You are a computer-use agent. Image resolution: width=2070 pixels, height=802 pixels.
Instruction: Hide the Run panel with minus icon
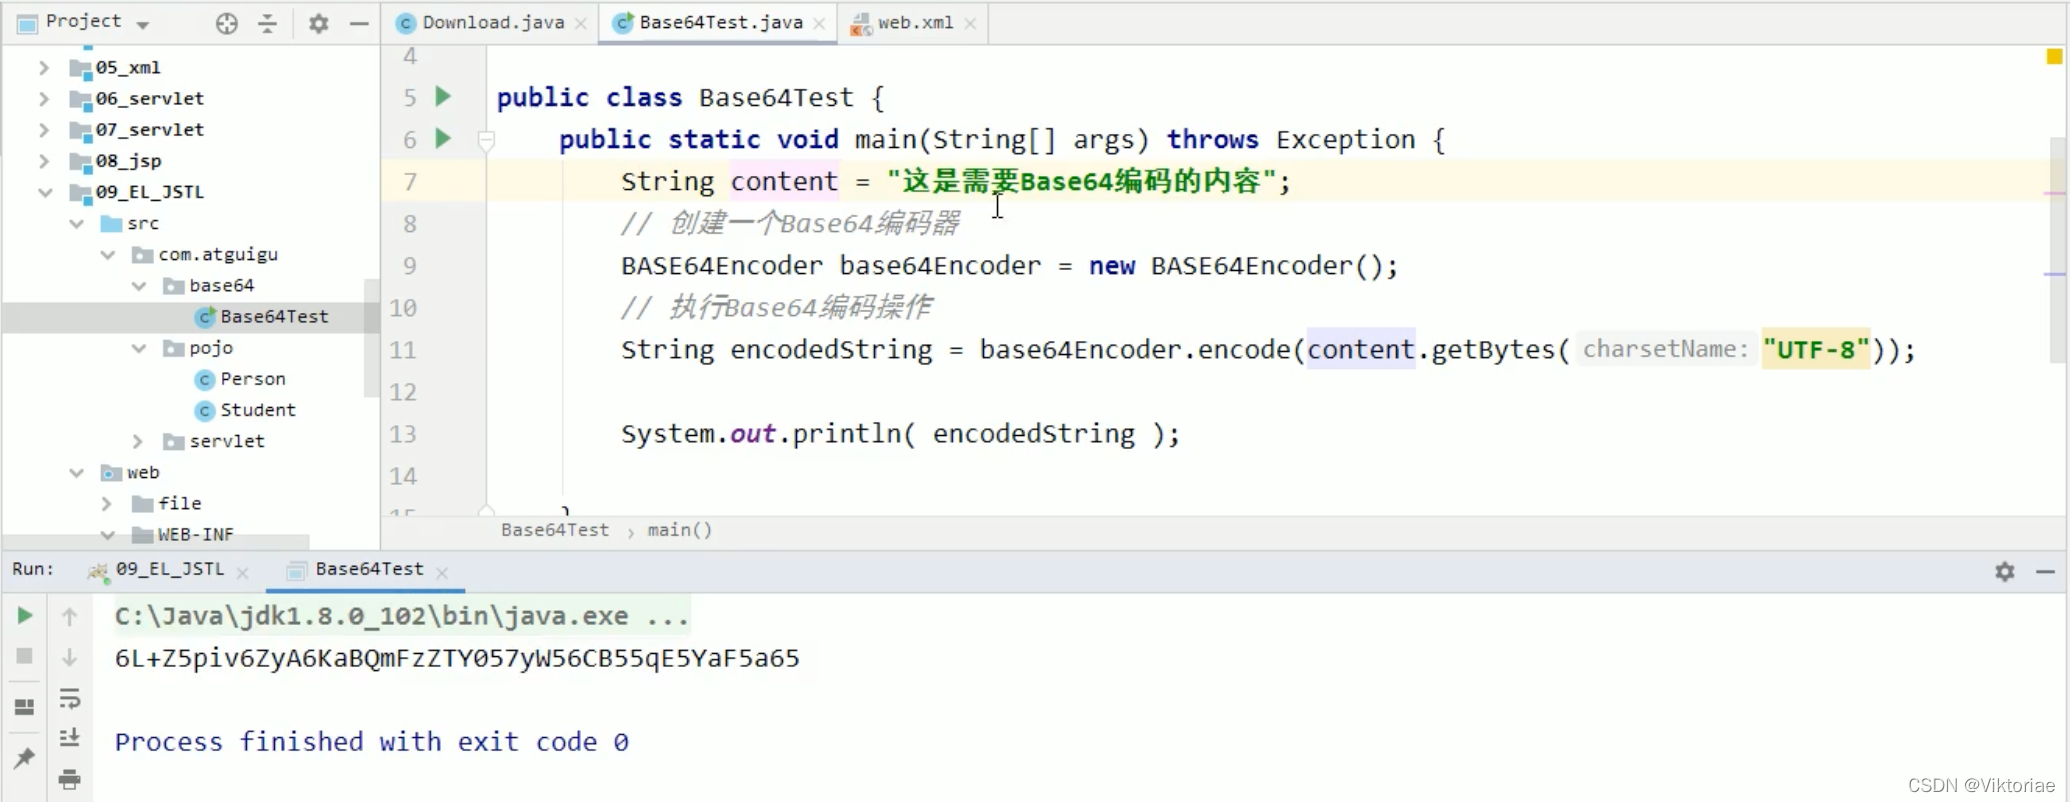[x=2045, y=571]
